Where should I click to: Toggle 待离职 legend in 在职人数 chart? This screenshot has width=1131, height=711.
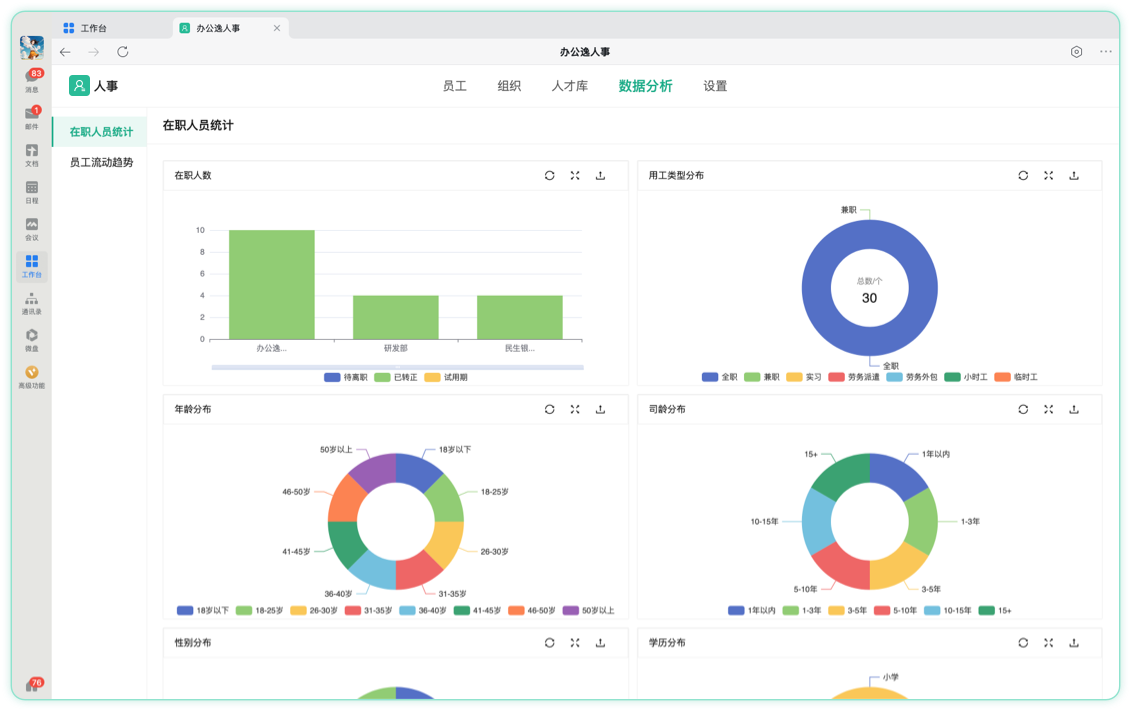point(346,377)
